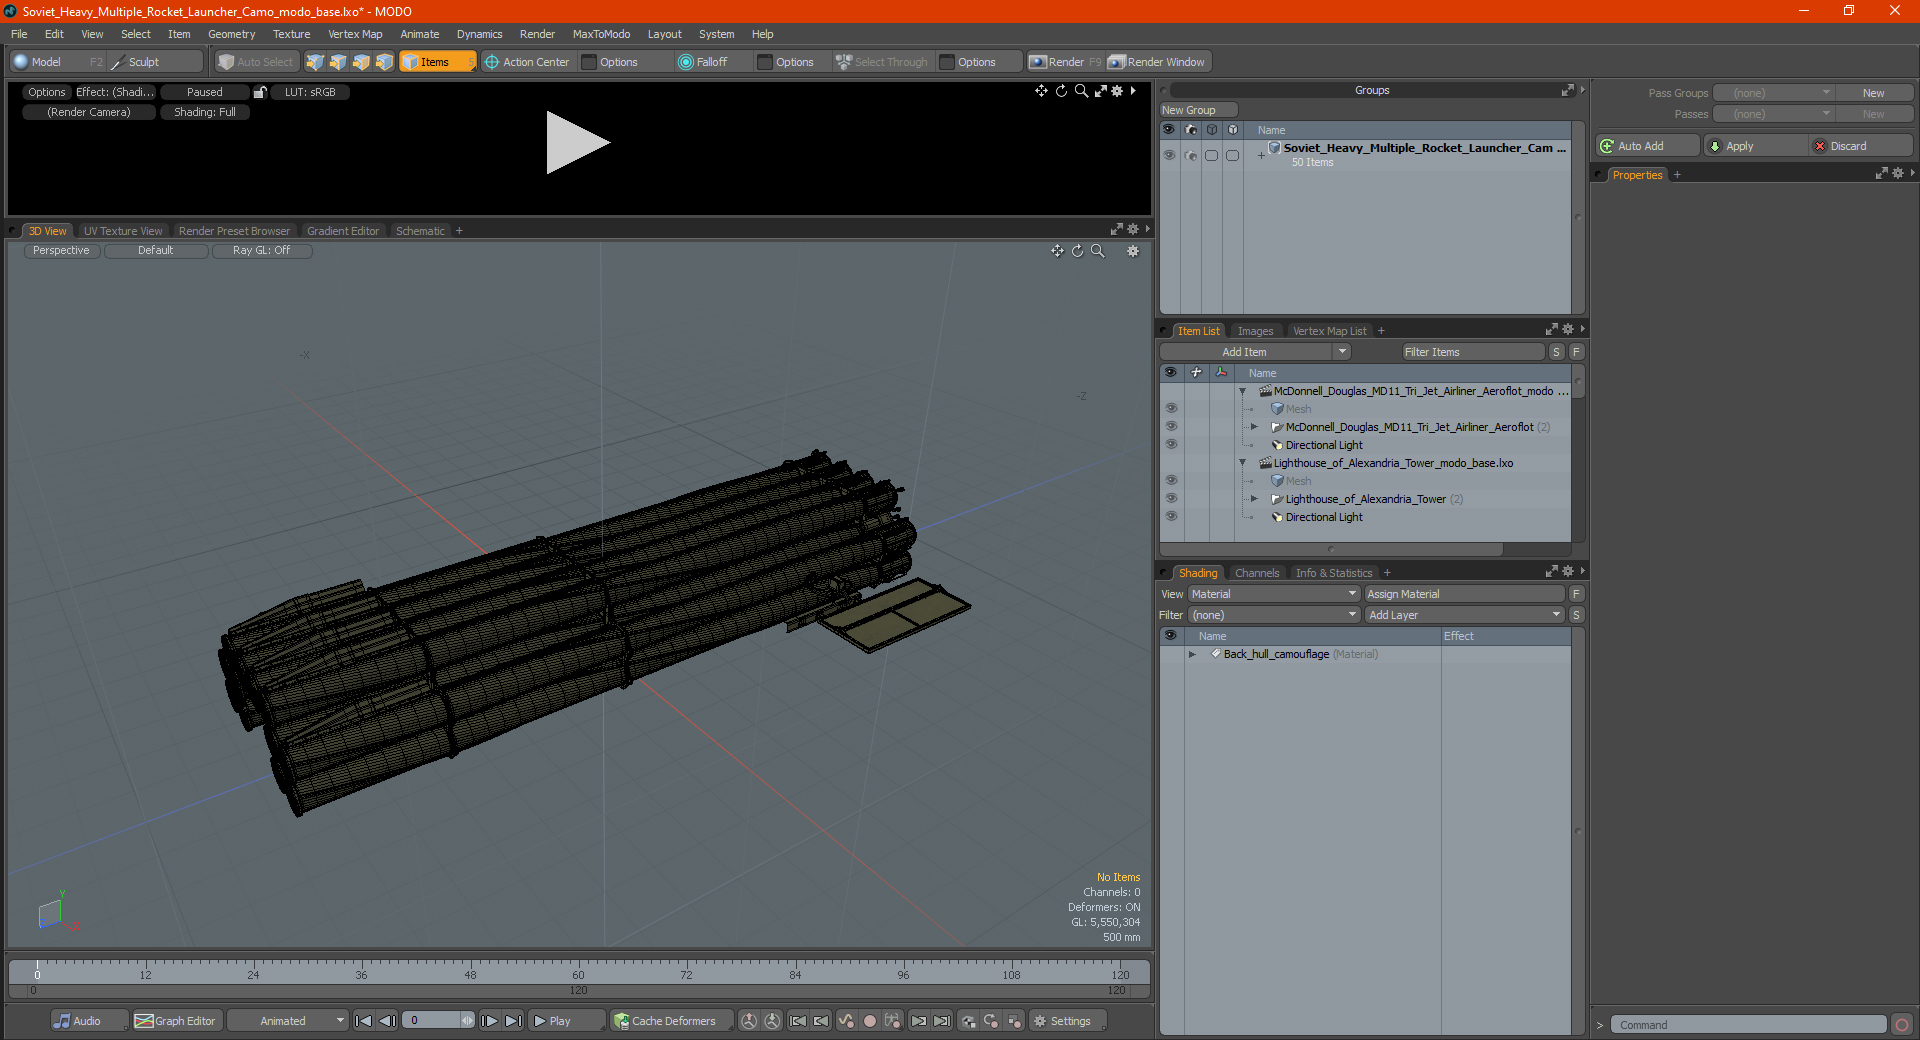Expand Back_hull_camouflage material
Viewport: 1920px width, 1040px height.
point(1192,654)
